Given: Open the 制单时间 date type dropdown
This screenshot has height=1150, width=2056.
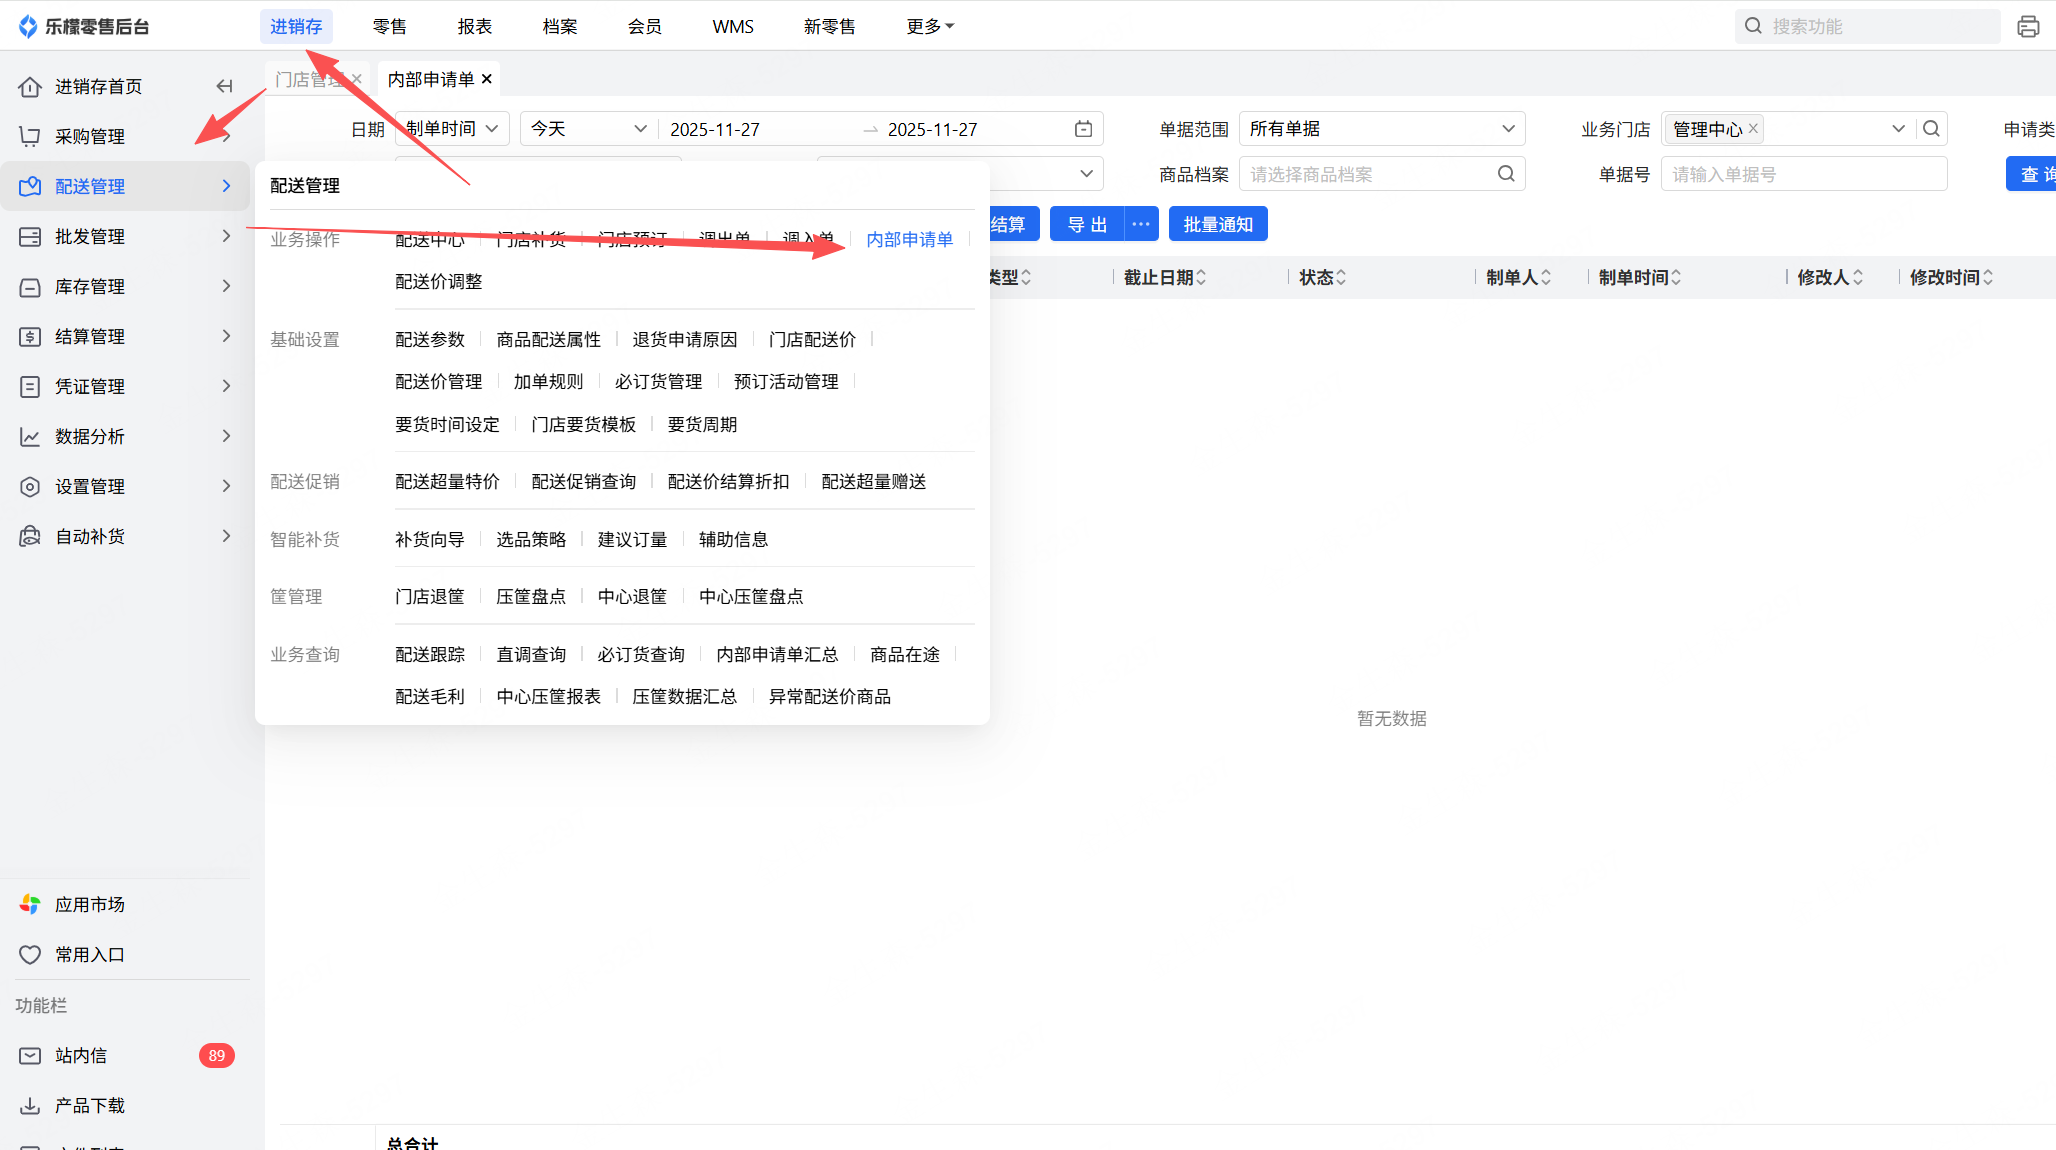Looking at the screenshot, I should tap(452, 129).
